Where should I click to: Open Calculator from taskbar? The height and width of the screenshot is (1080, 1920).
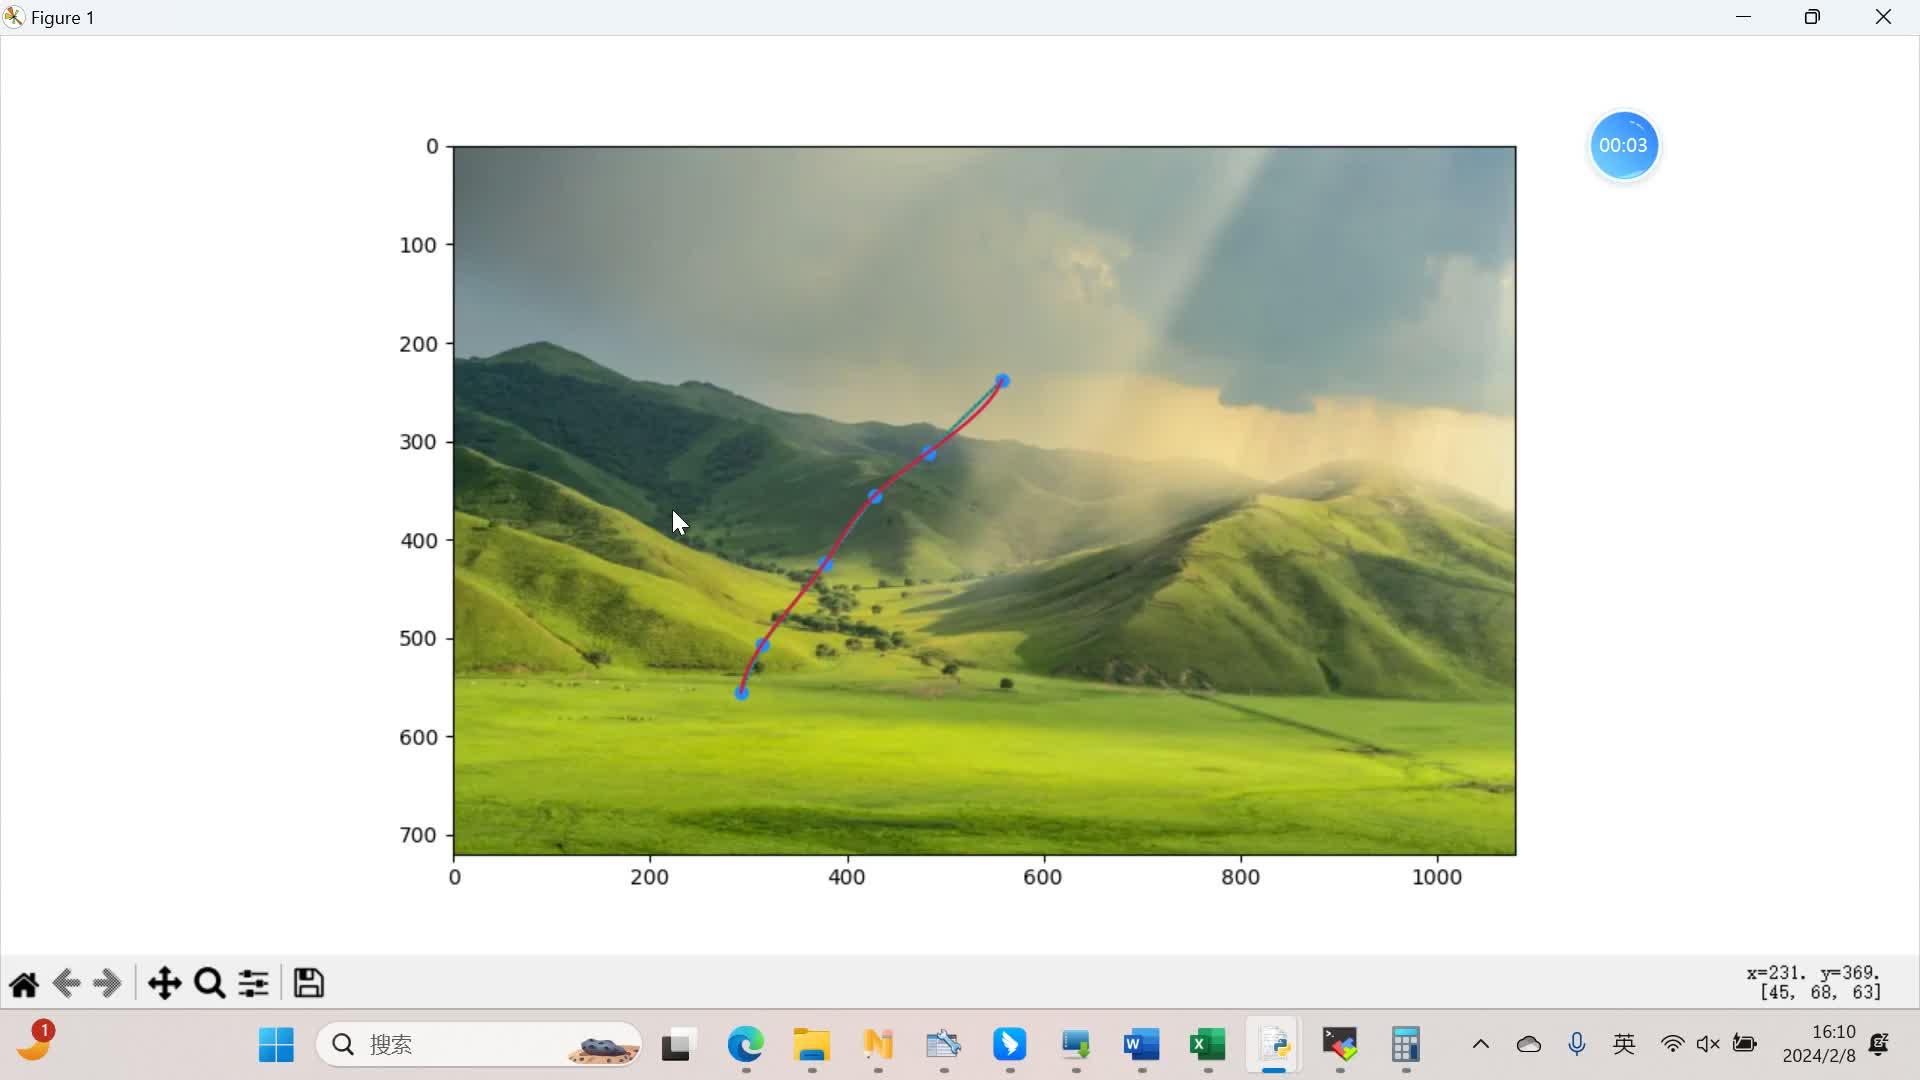(1405, 1045)
